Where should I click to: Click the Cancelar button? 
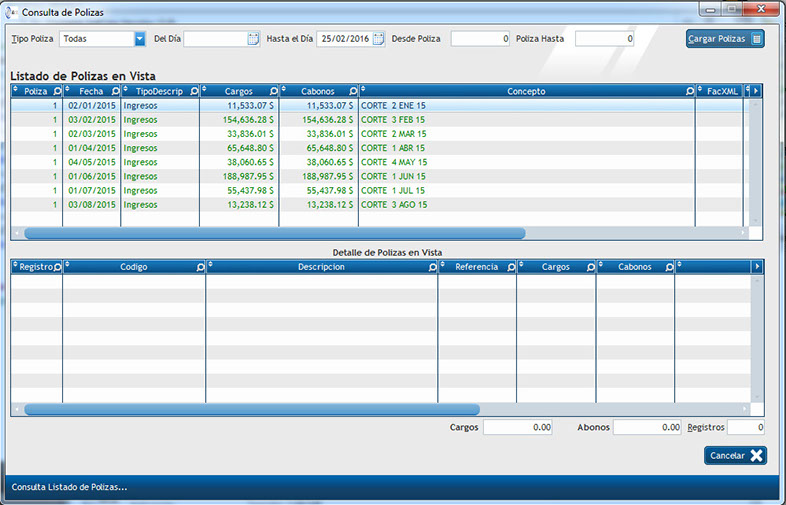(735, 455)
